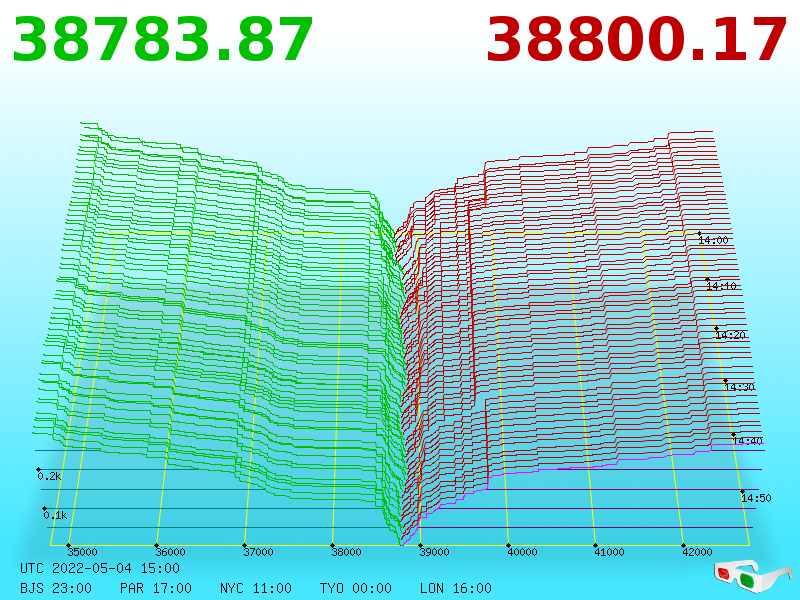Screen dimensions: 800x600
Task: Click the 37000 price axis label
Action: (258, 552)
